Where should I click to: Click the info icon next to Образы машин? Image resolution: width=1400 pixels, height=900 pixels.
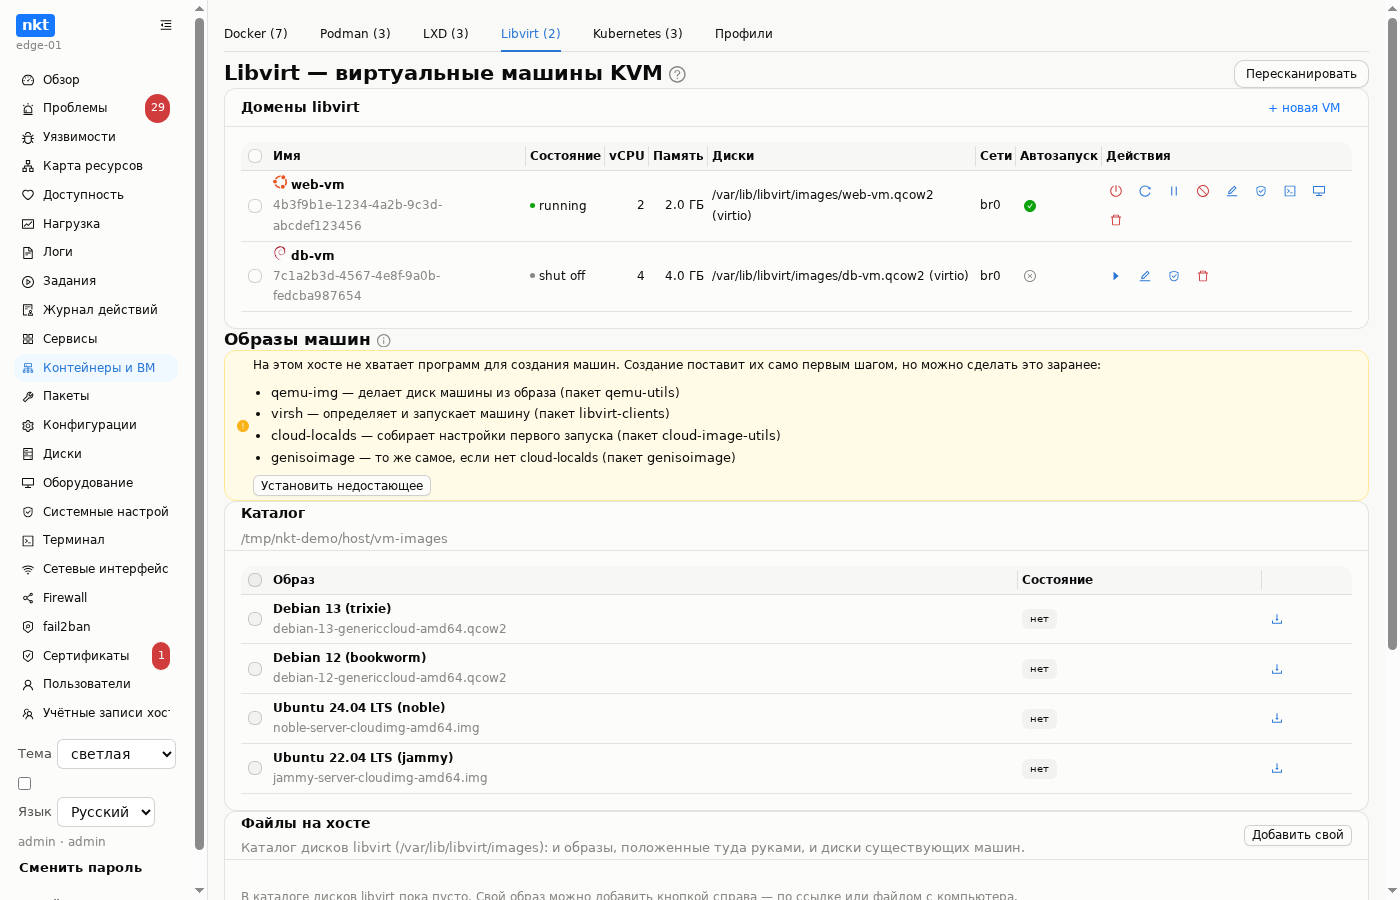coord(384,340)
